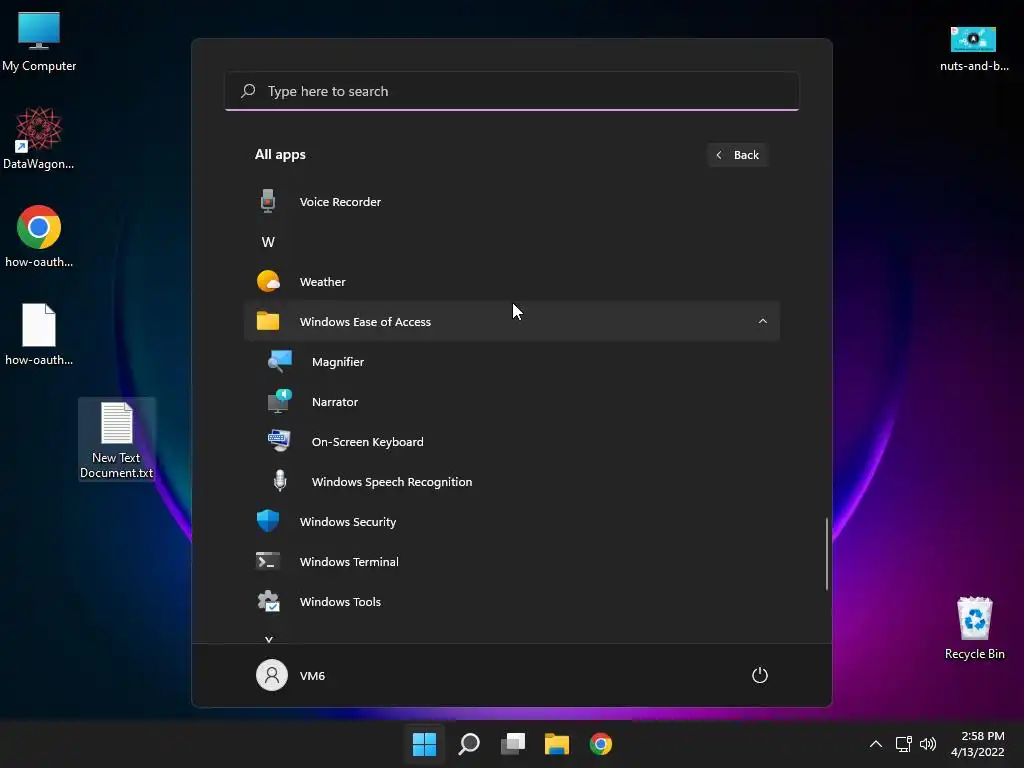
Task: Open the VM6 user account menu
Action: coord(291,675)
